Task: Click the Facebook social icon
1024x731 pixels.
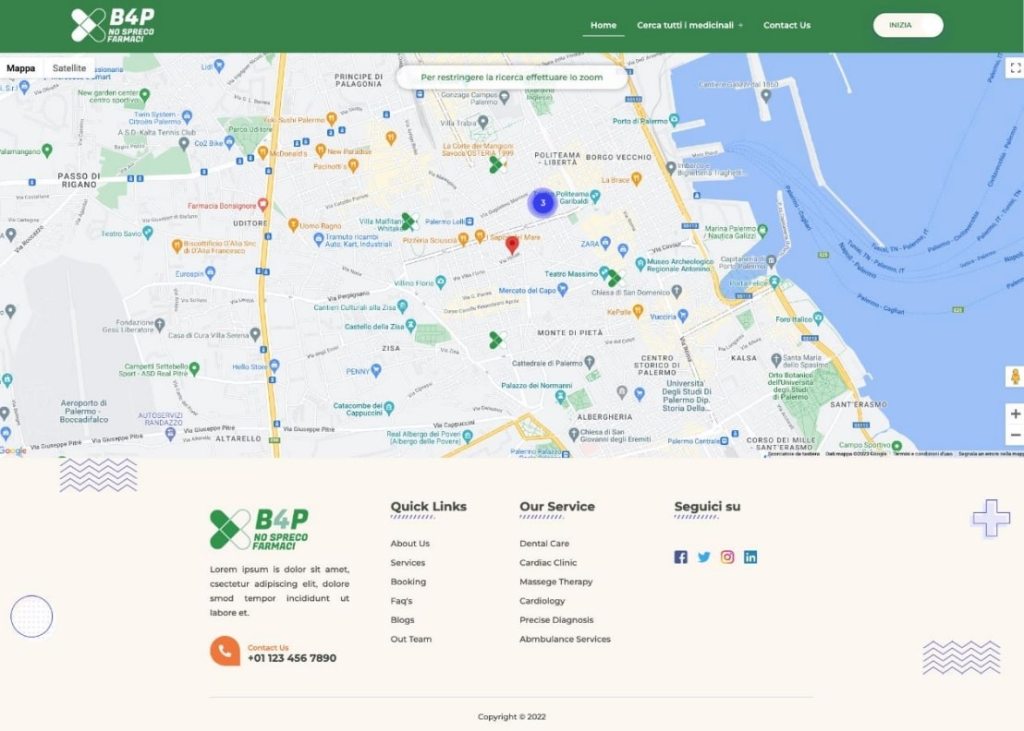Action: pos(680,557)
